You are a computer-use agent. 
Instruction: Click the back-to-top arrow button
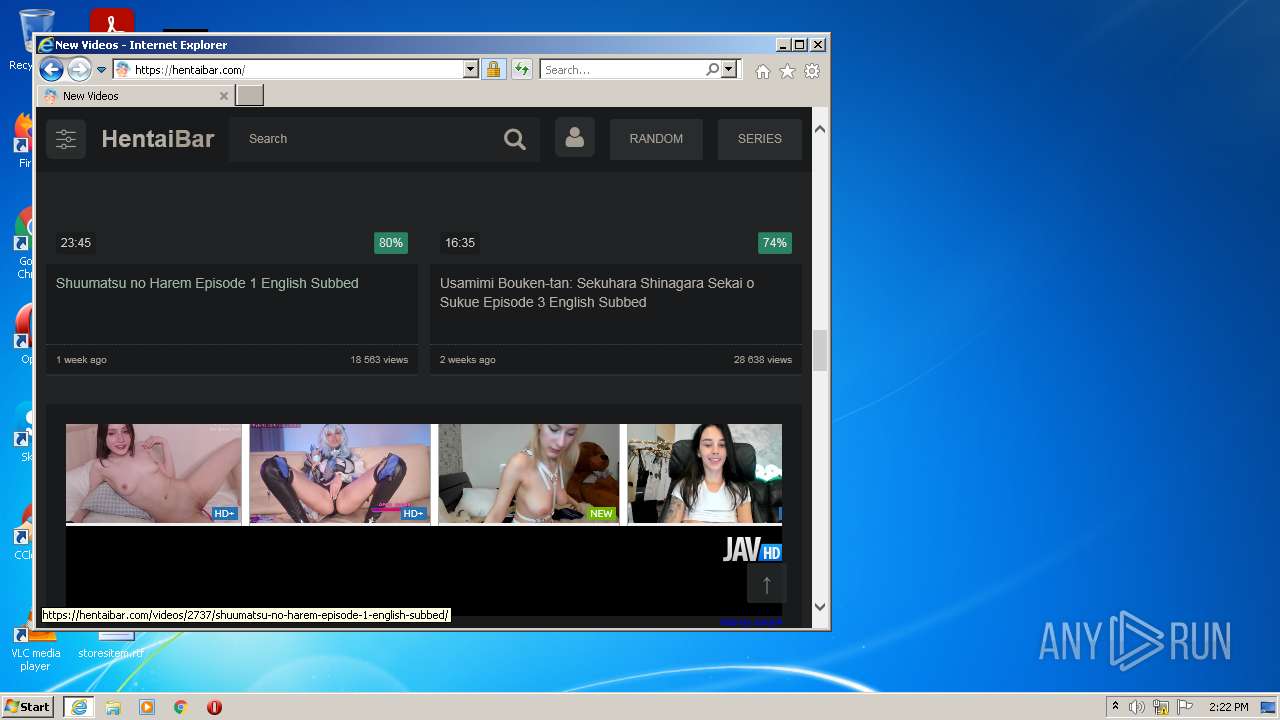tap(767, 584)
